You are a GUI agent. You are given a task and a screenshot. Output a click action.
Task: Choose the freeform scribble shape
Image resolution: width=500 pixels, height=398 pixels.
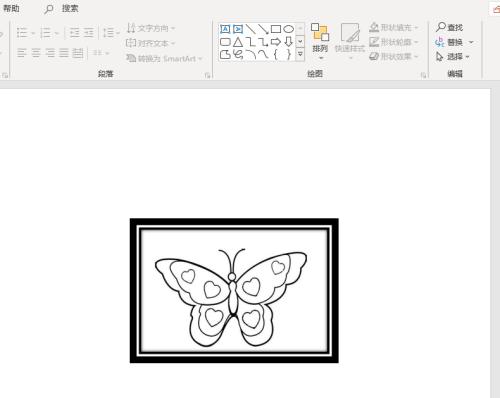coord(238,54)
